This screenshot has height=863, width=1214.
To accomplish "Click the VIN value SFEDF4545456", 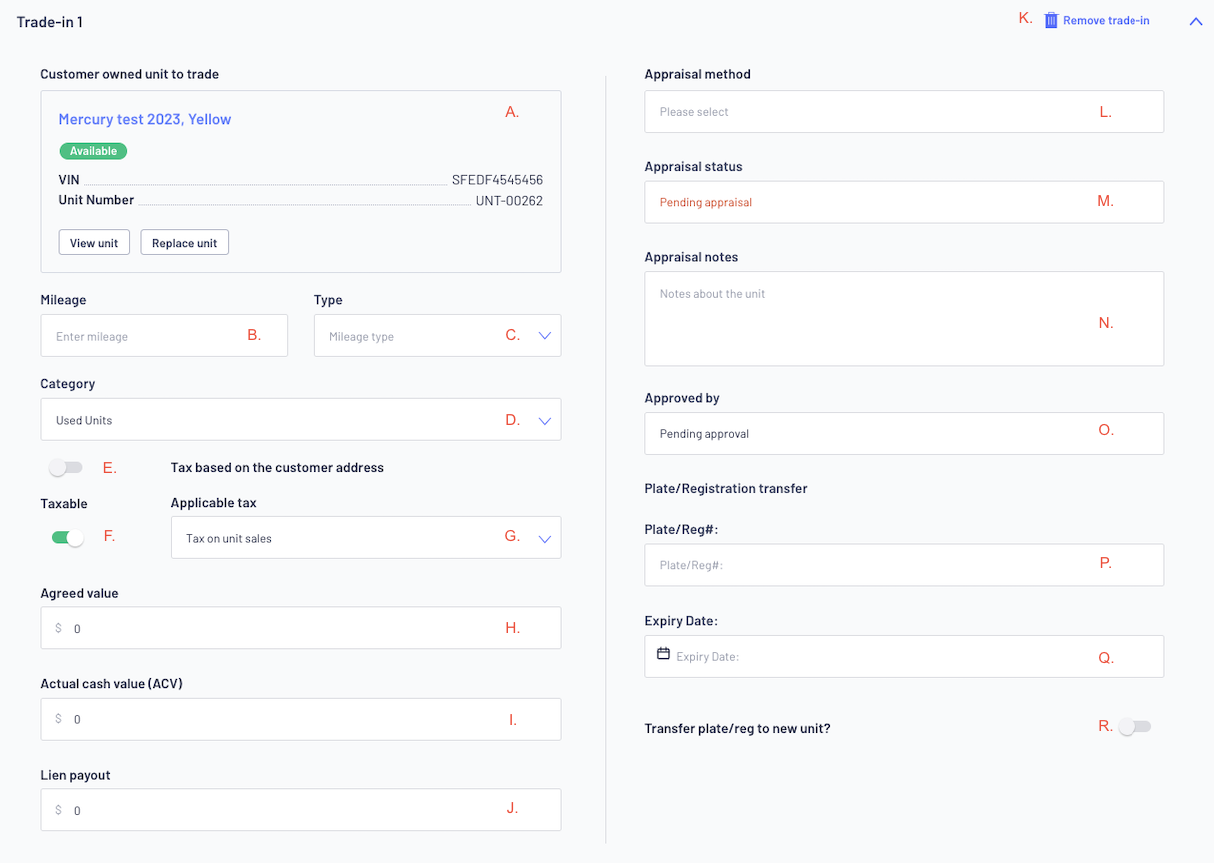I will point(497,180).
